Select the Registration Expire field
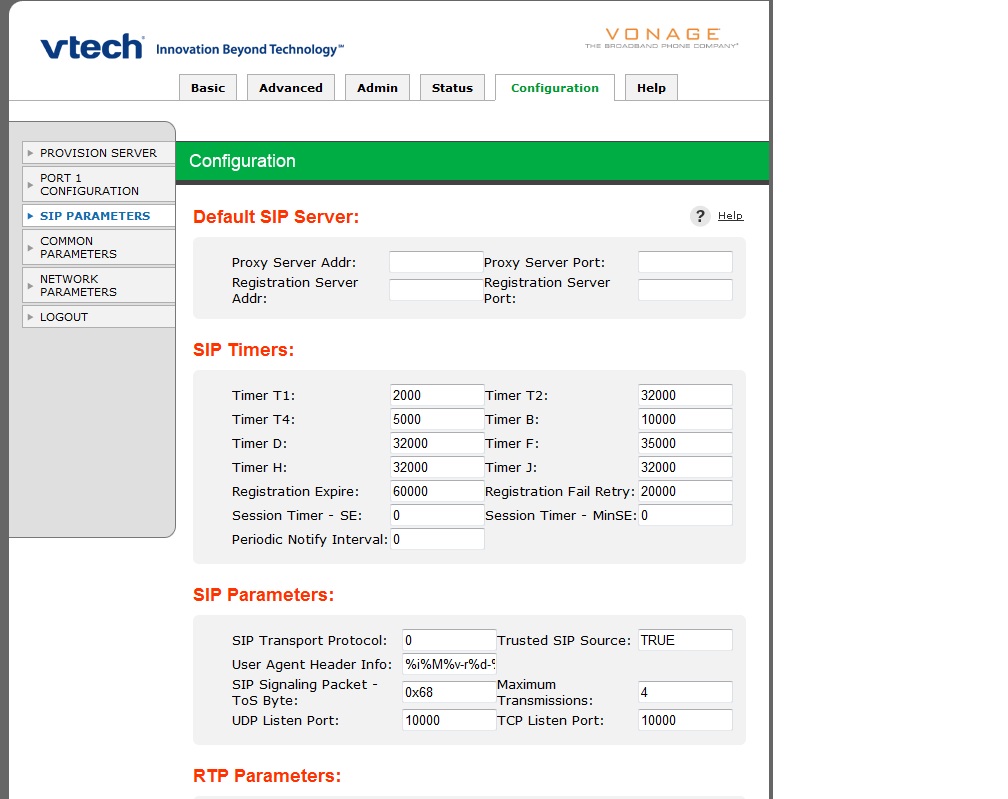Viewport: 1008px width, 799px height. 437,492
